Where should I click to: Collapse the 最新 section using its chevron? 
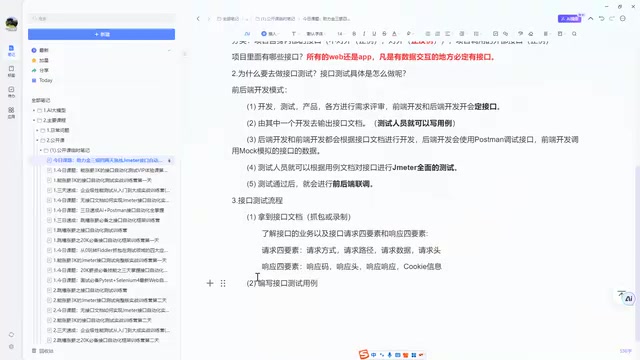[x=169, y=50]
